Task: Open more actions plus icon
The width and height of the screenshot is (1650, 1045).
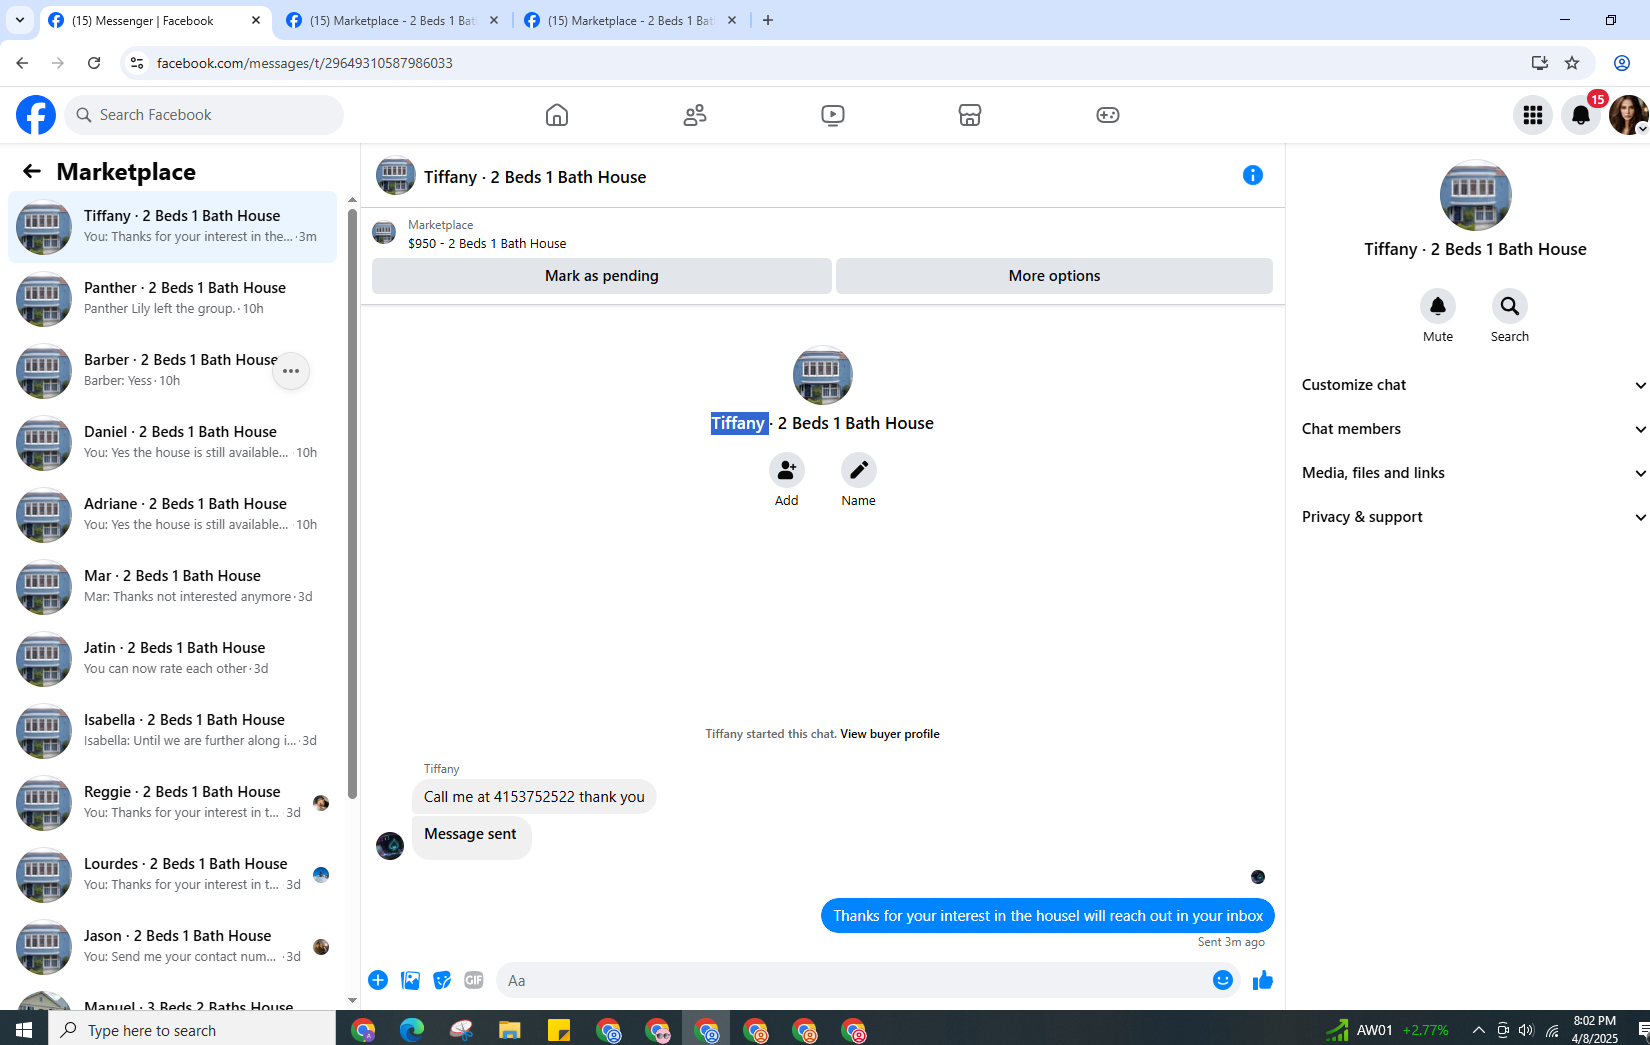Action: pos(378,980)
